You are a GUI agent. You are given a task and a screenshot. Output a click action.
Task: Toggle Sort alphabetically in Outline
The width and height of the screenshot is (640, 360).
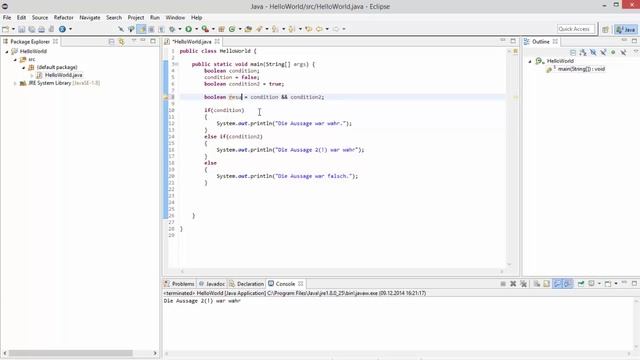pos(583,52)
